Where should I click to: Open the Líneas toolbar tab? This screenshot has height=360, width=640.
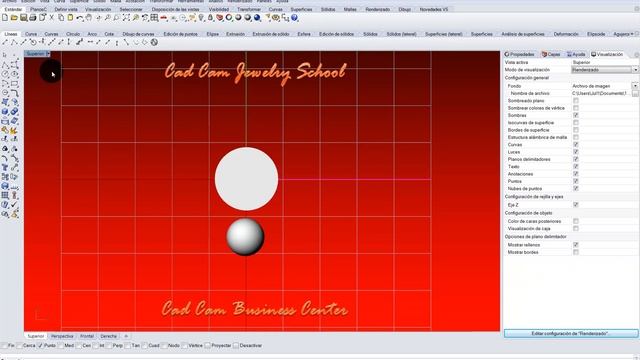pyautogui.click(x=11, y=34)
